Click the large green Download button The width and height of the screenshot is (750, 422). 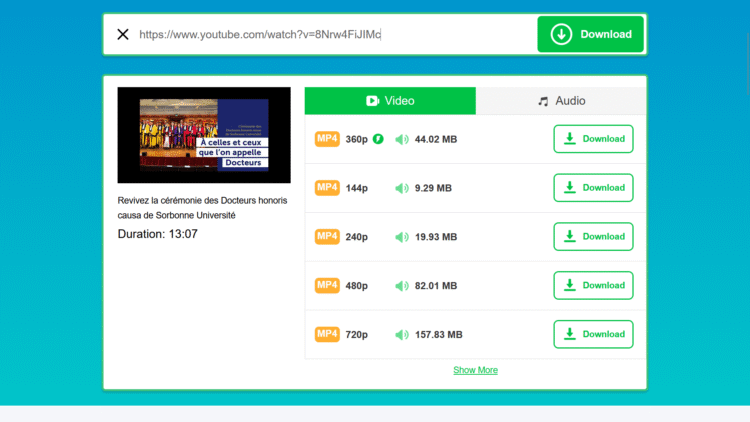point(590,34)
